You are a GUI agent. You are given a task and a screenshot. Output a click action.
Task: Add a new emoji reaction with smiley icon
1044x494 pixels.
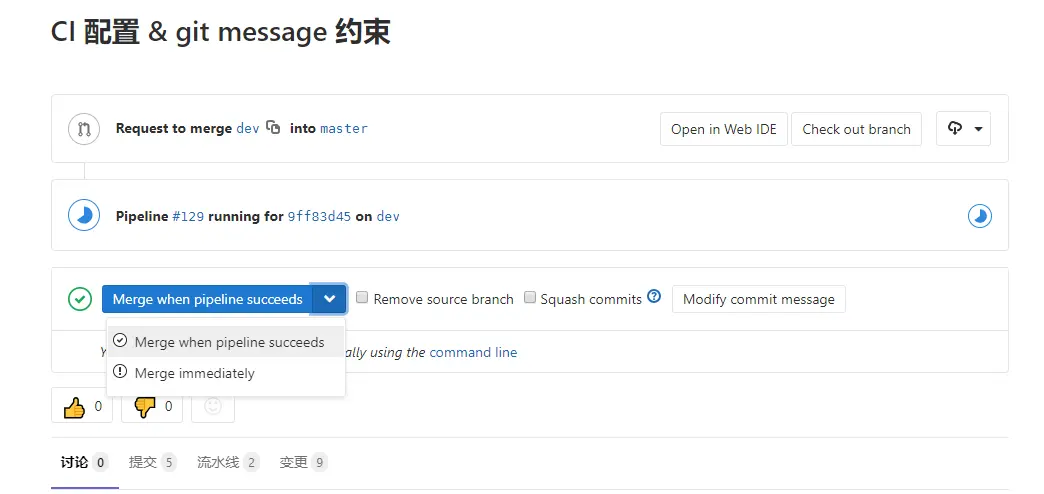coord(213,406)
